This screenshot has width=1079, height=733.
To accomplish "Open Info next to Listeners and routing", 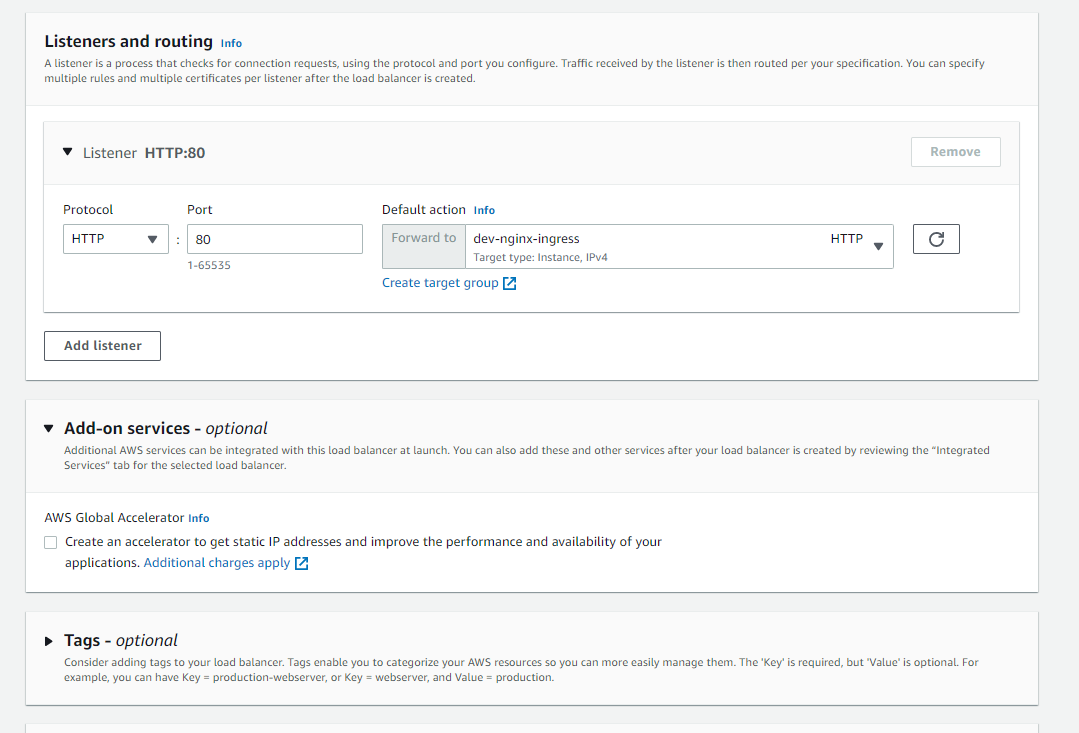I will click(231, 43).
